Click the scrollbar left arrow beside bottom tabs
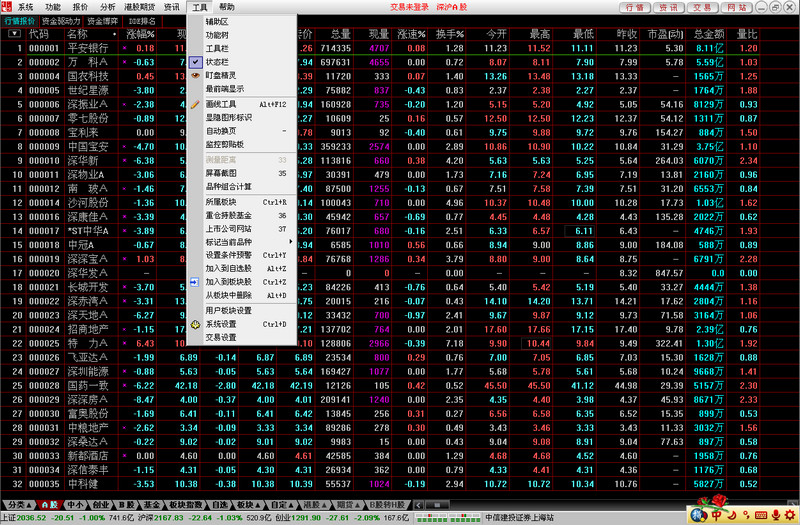This screenshot has width=800, height=525. coord(418,505)
